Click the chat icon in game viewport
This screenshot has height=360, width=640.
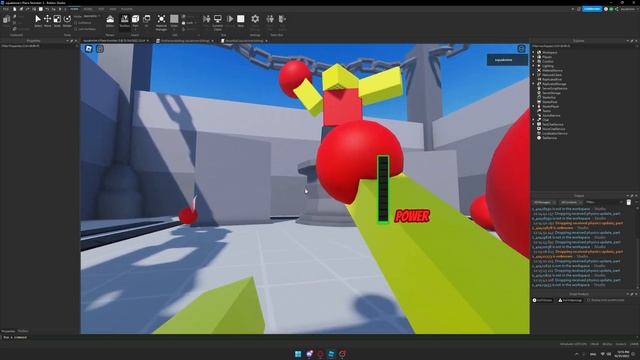coord(100,49)
